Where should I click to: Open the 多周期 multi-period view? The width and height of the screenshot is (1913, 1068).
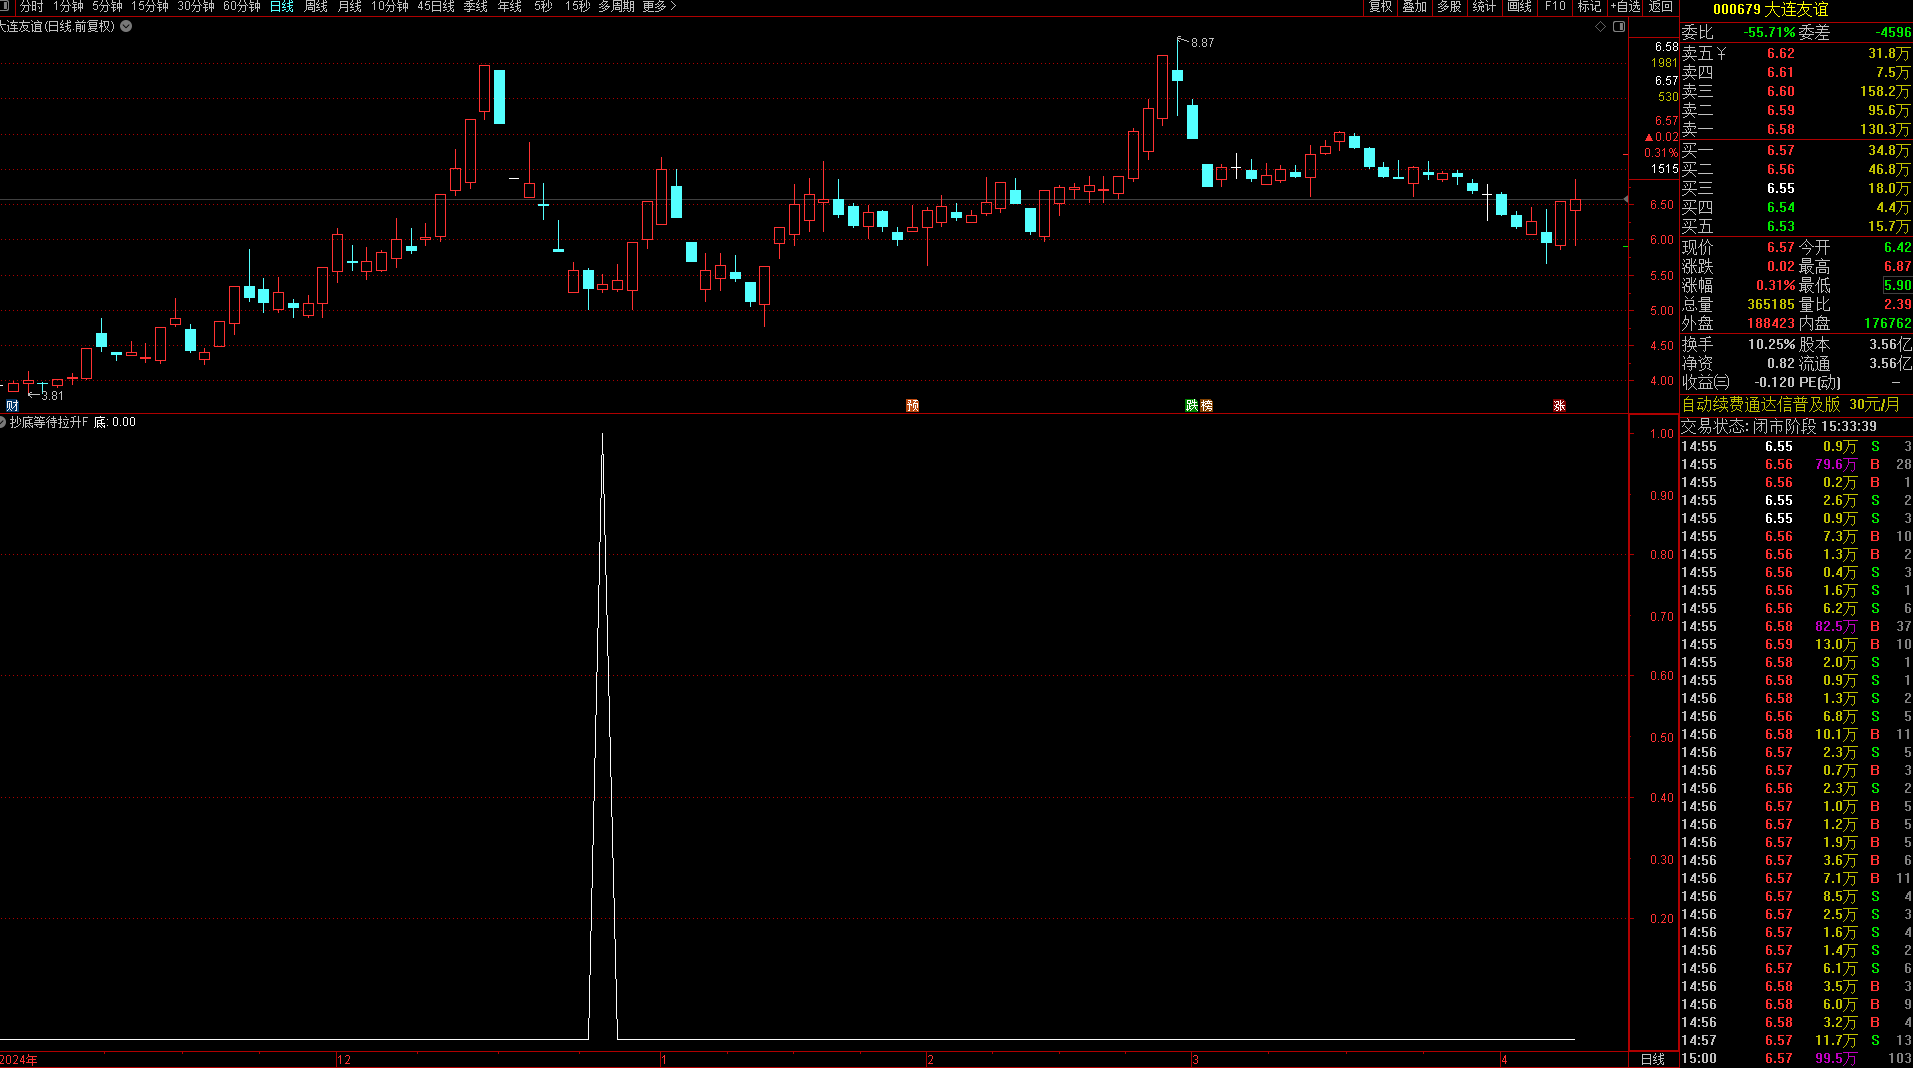click(617, 6)
